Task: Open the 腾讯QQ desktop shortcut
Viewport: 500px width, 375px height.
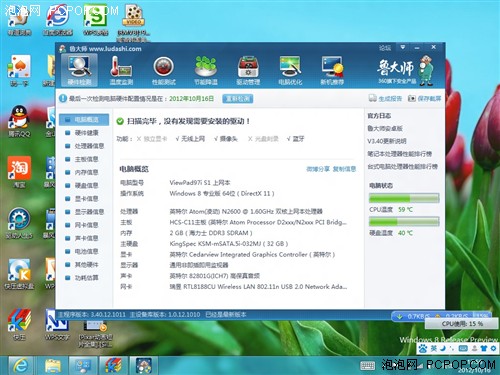Action: [19, 121]
